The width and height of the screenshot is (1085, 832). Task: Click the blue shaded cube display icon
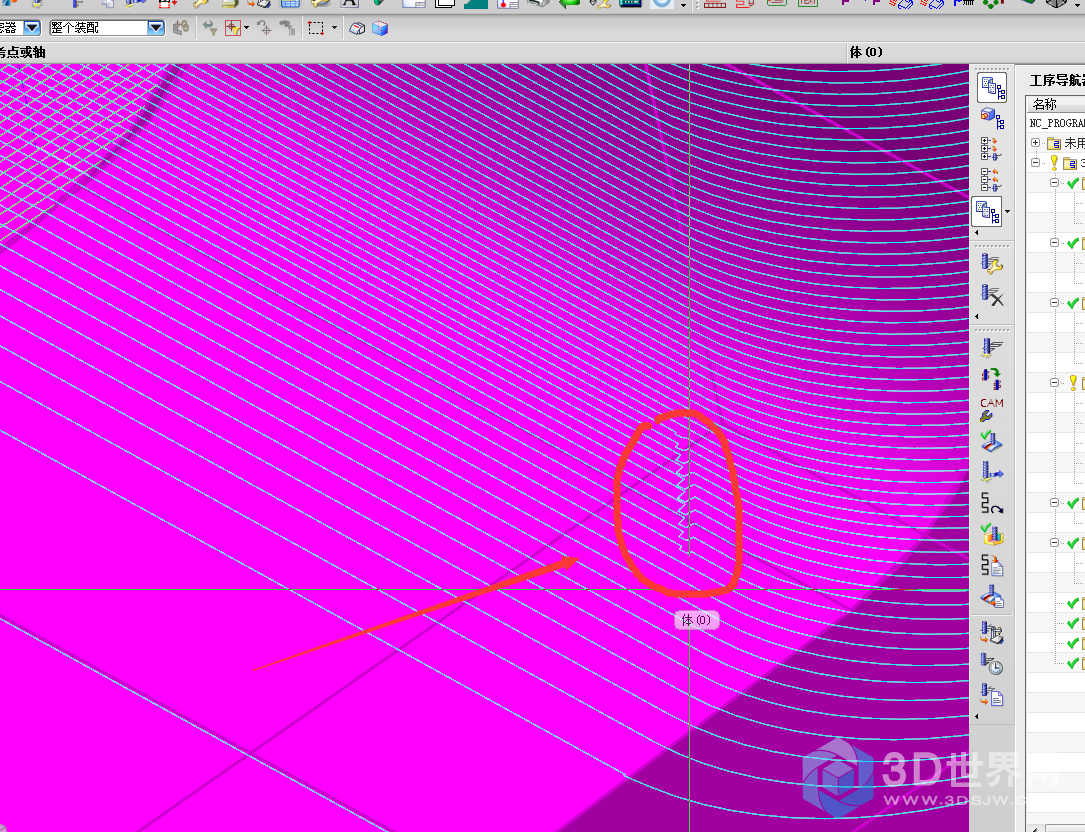click(380, 29)
